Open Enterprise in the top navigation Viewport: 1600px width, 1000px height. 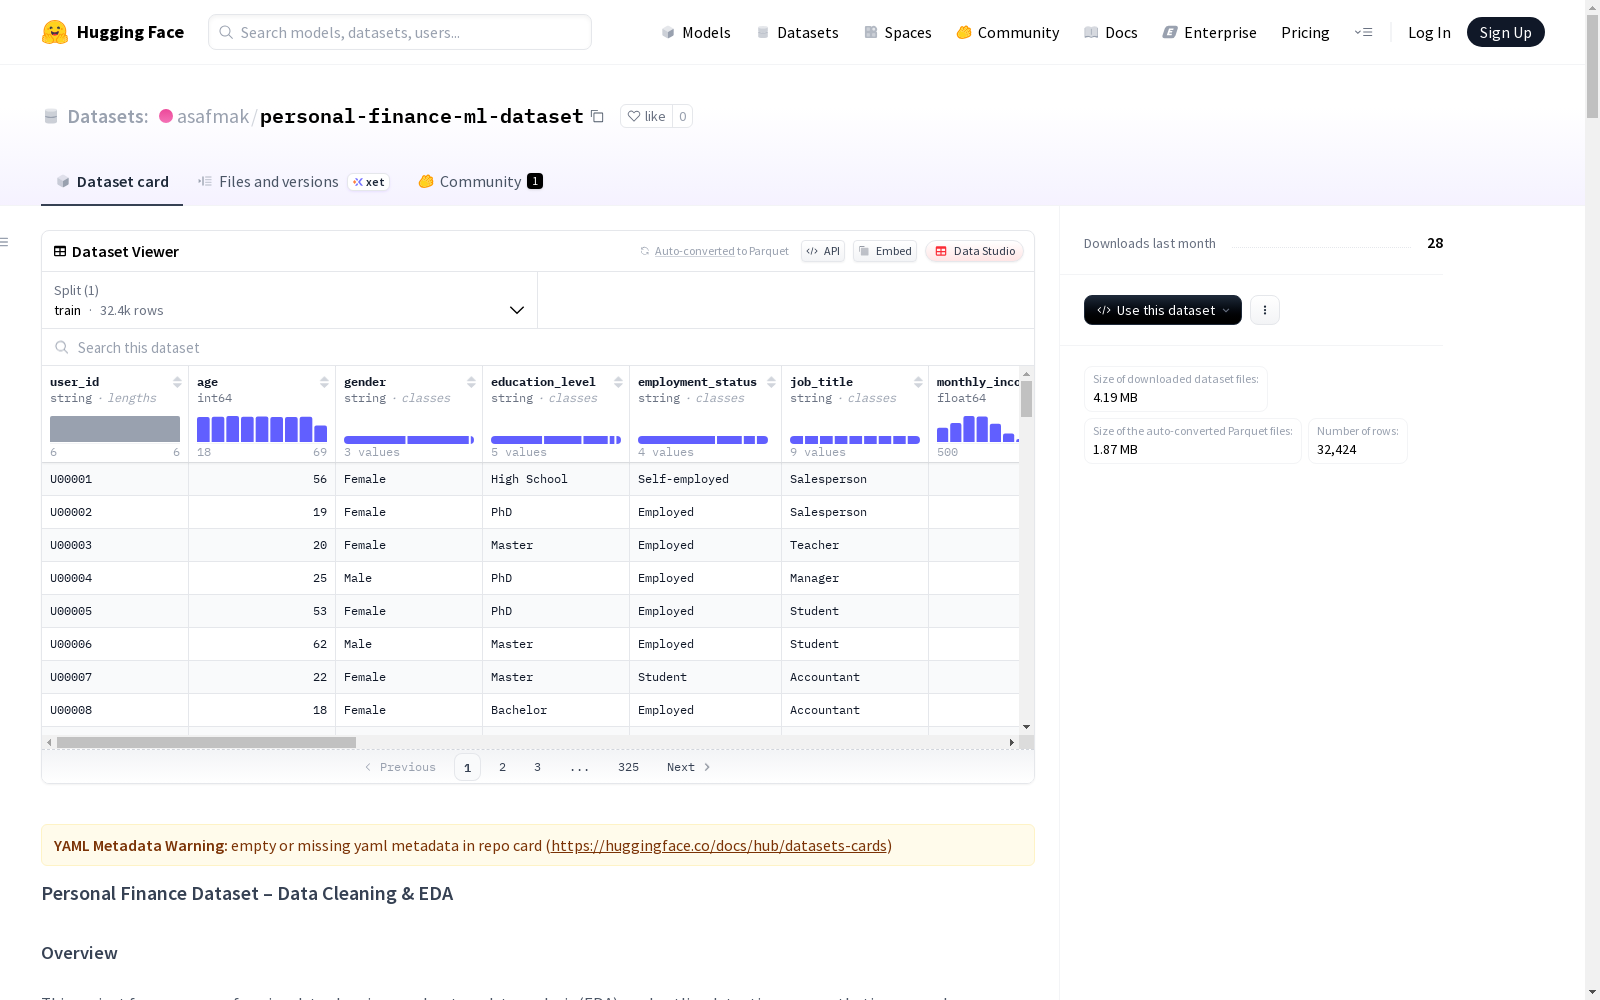pos(1210,32)
